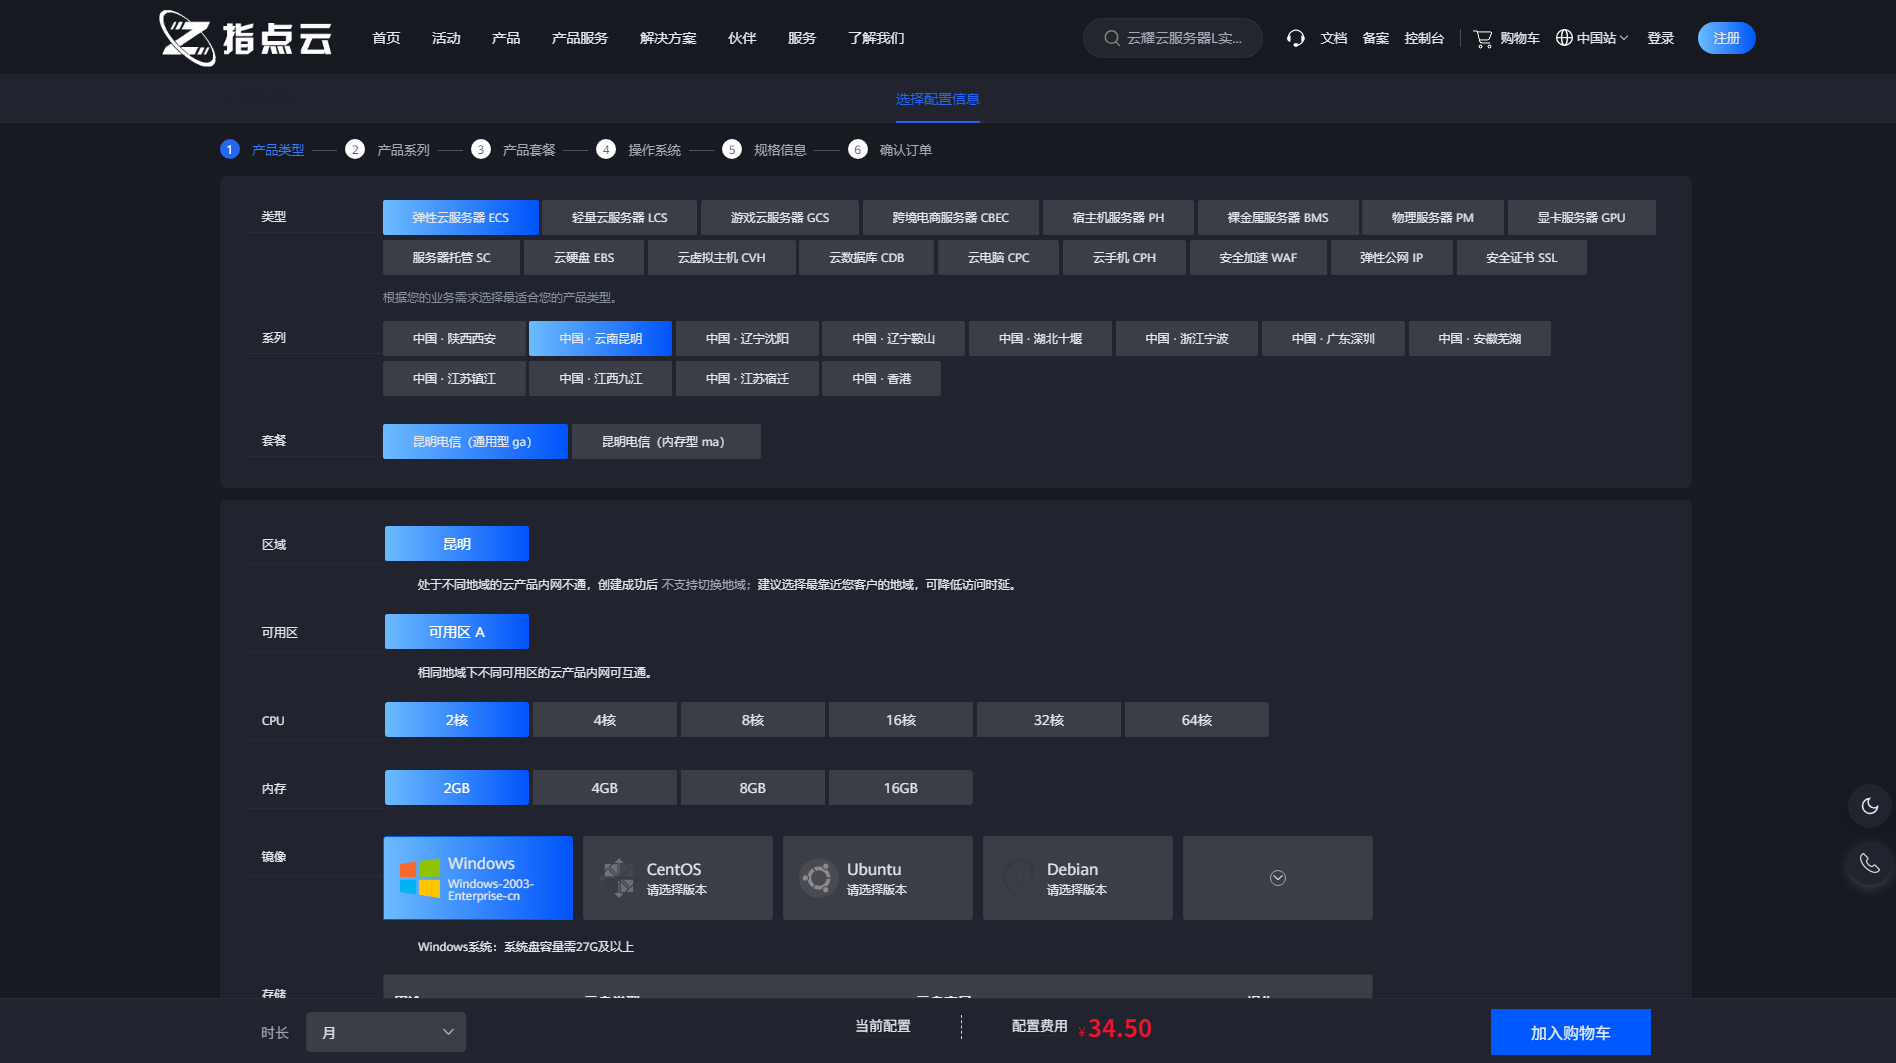Select memory option 16GB
1896x1063 pixels.
pyautogui.click(x=901, y=788)
